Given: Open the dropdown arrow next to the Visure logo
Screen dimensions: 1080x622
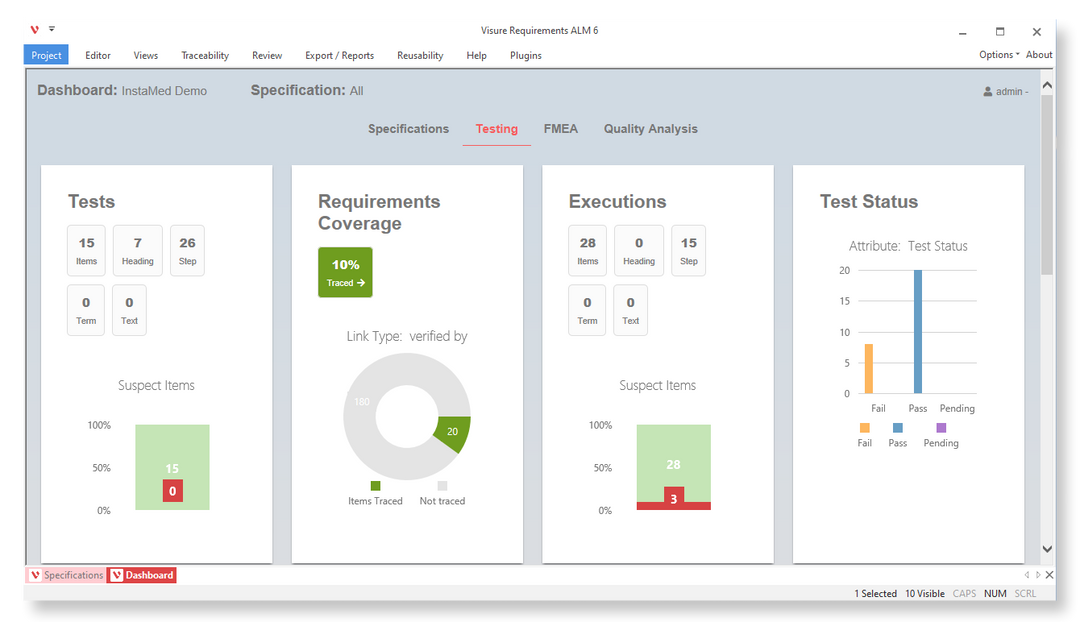Looking at the screenshot, I should point(50,29).
